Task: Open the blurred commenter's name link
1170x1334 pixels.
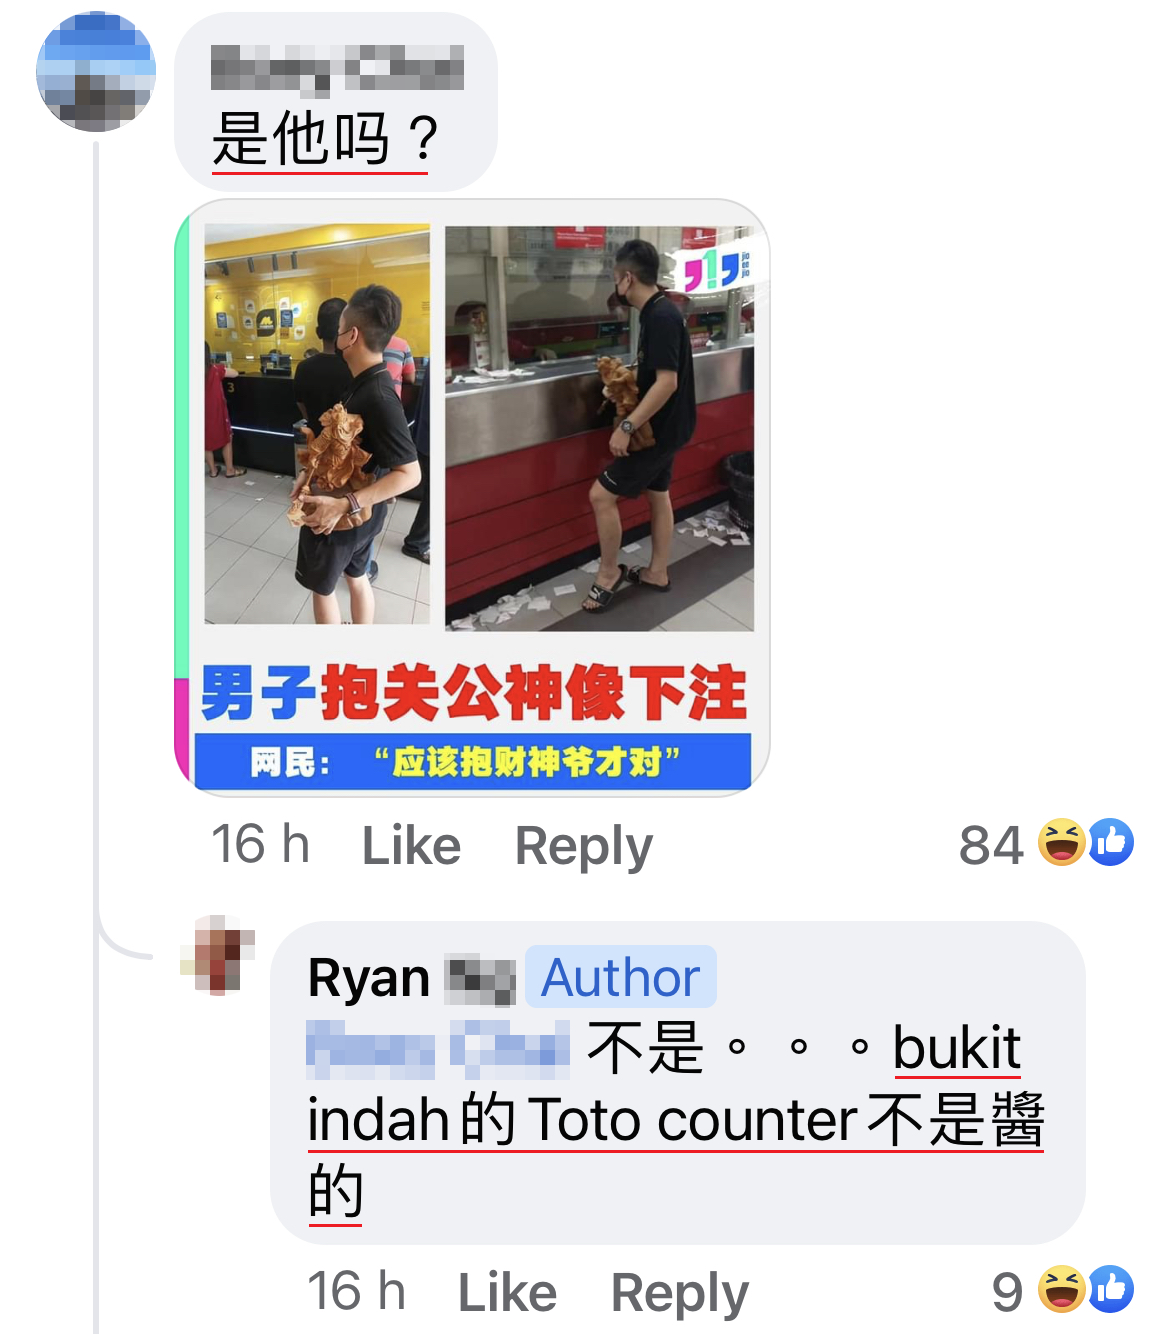Action: [x=337, y=70]
